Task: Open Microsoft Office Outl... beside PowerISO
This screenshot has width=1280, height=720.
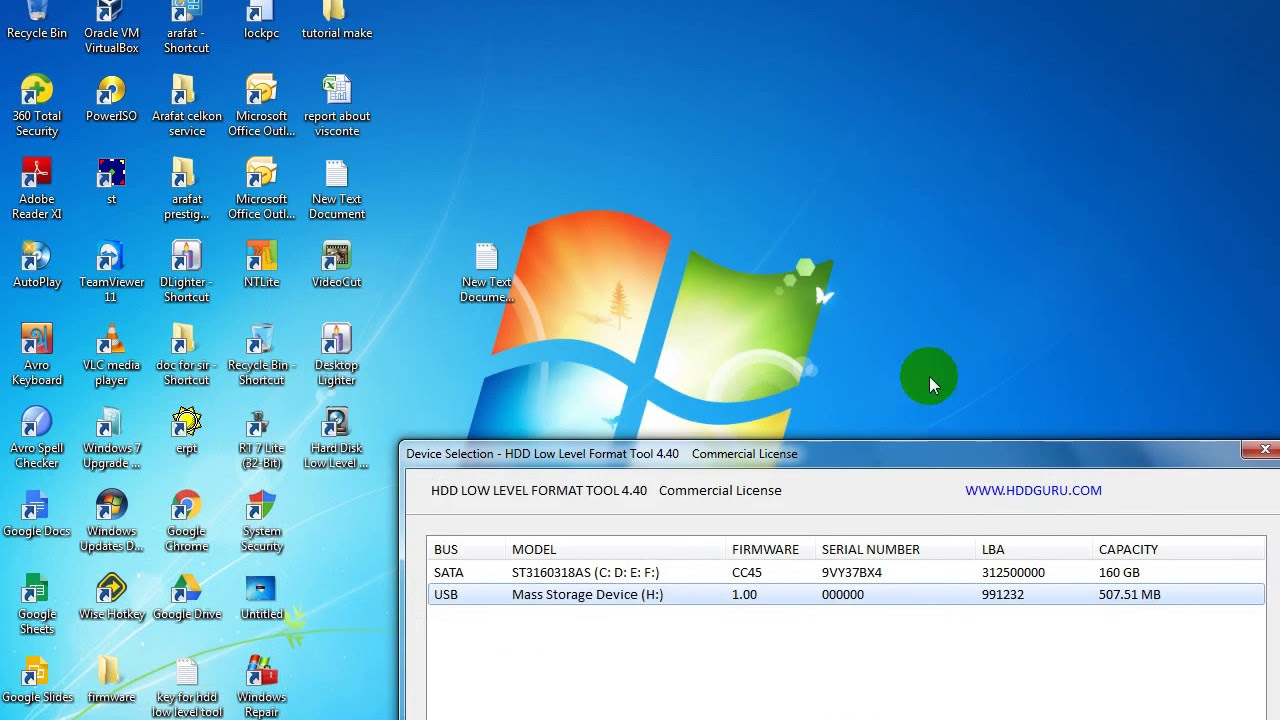Action: (x=261, y=105)
